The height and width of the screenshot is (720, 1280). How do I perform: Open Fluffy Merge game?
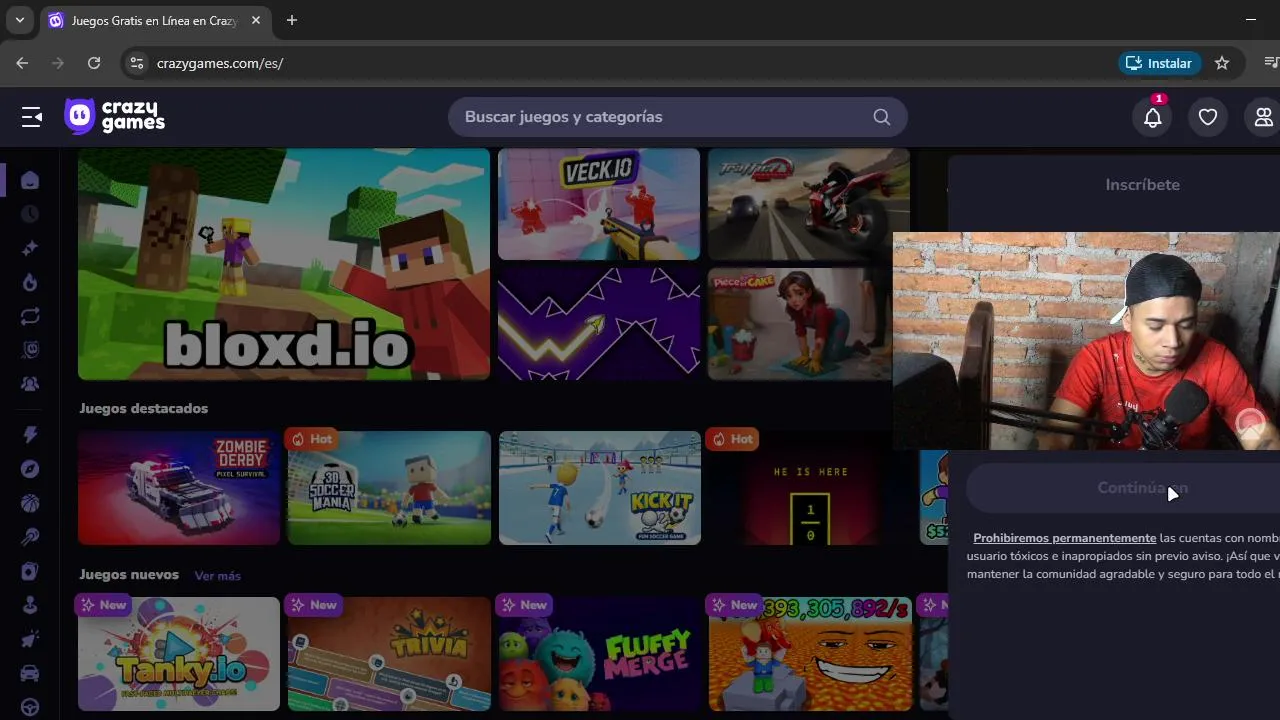599,654
